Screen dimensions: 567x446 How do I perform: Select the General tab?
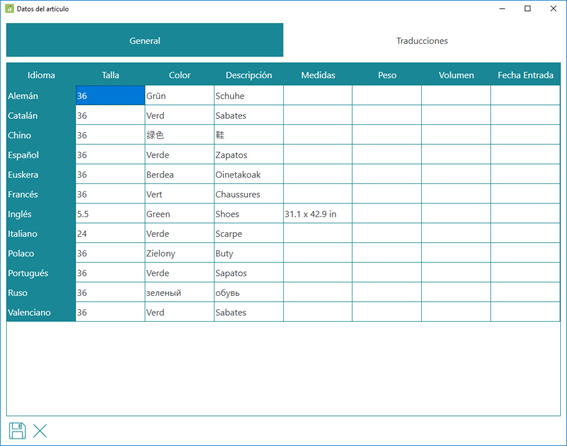[145, 40]
